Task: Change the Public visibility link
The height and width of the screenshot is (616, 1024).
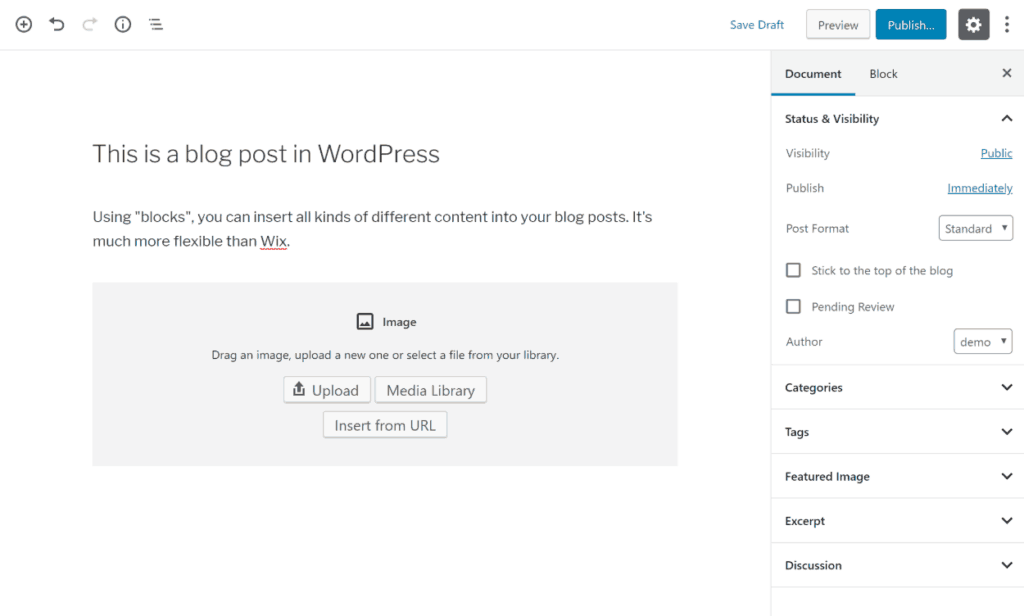Action: click(x=996, y=153)
